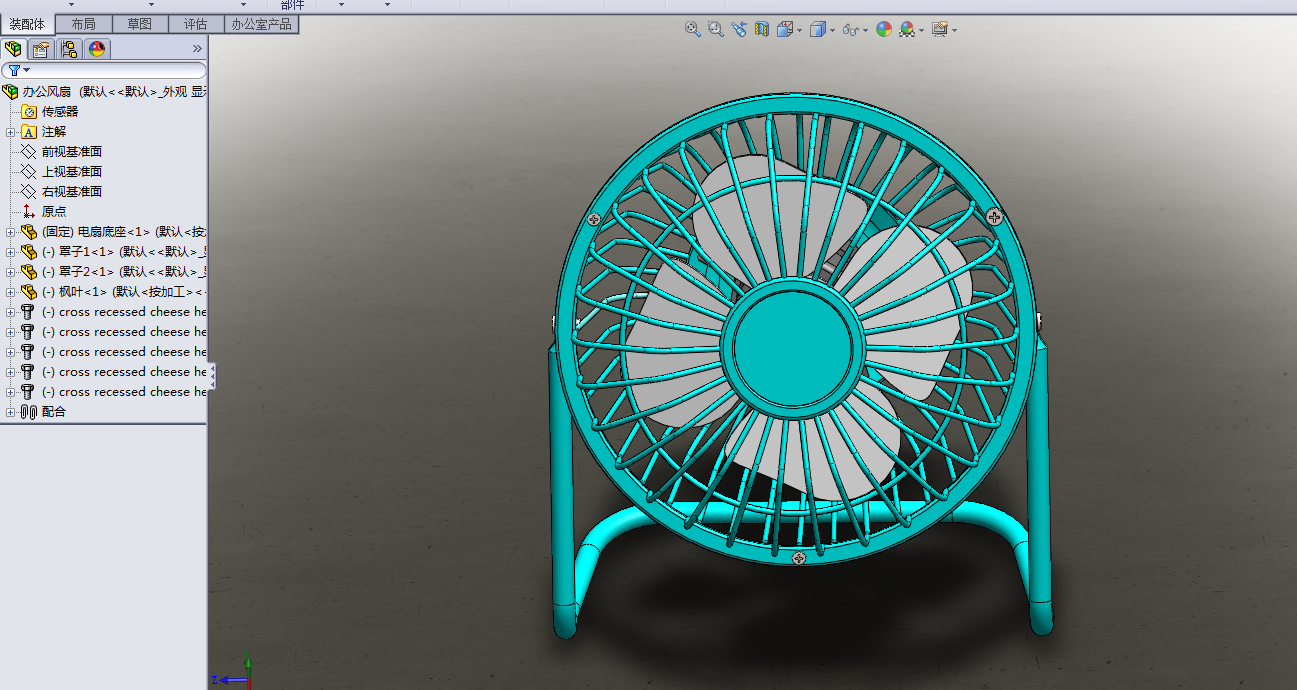The height and width of the screenshot is (690, 1297).
Task: Click the Display Style cube icon
Action: pyautogui.click(x=818, y=30)
